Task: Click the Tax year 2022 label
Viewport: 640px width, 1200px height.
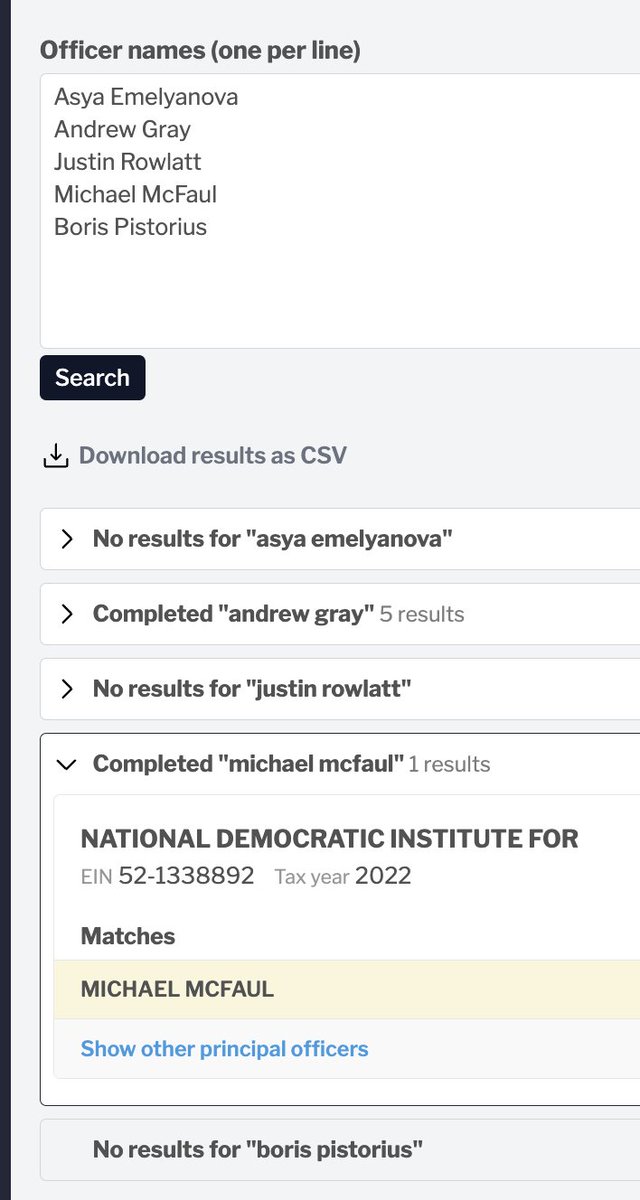Action: (343, 877)
